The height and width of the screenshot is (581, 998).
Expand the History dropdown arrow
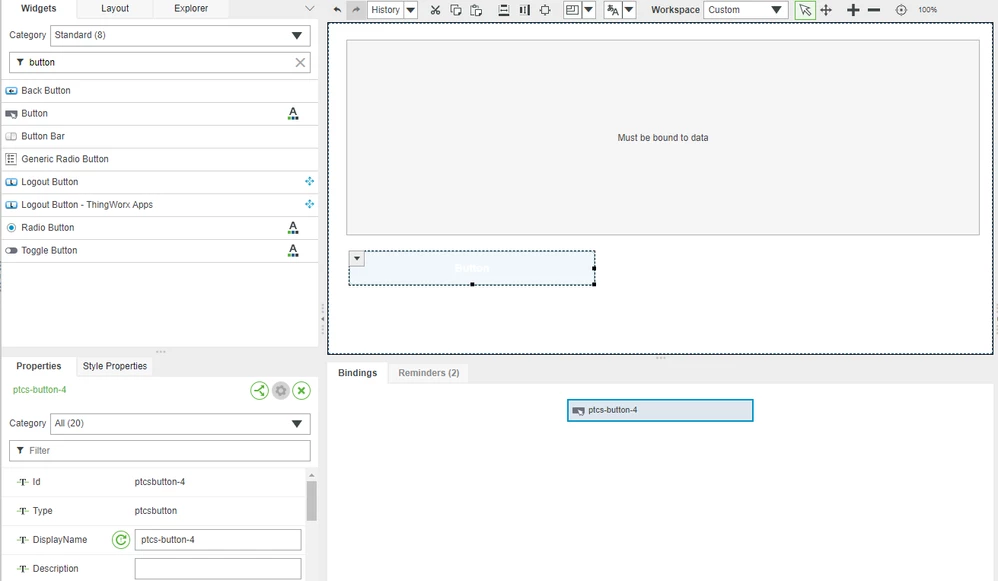tap(411, 10)
